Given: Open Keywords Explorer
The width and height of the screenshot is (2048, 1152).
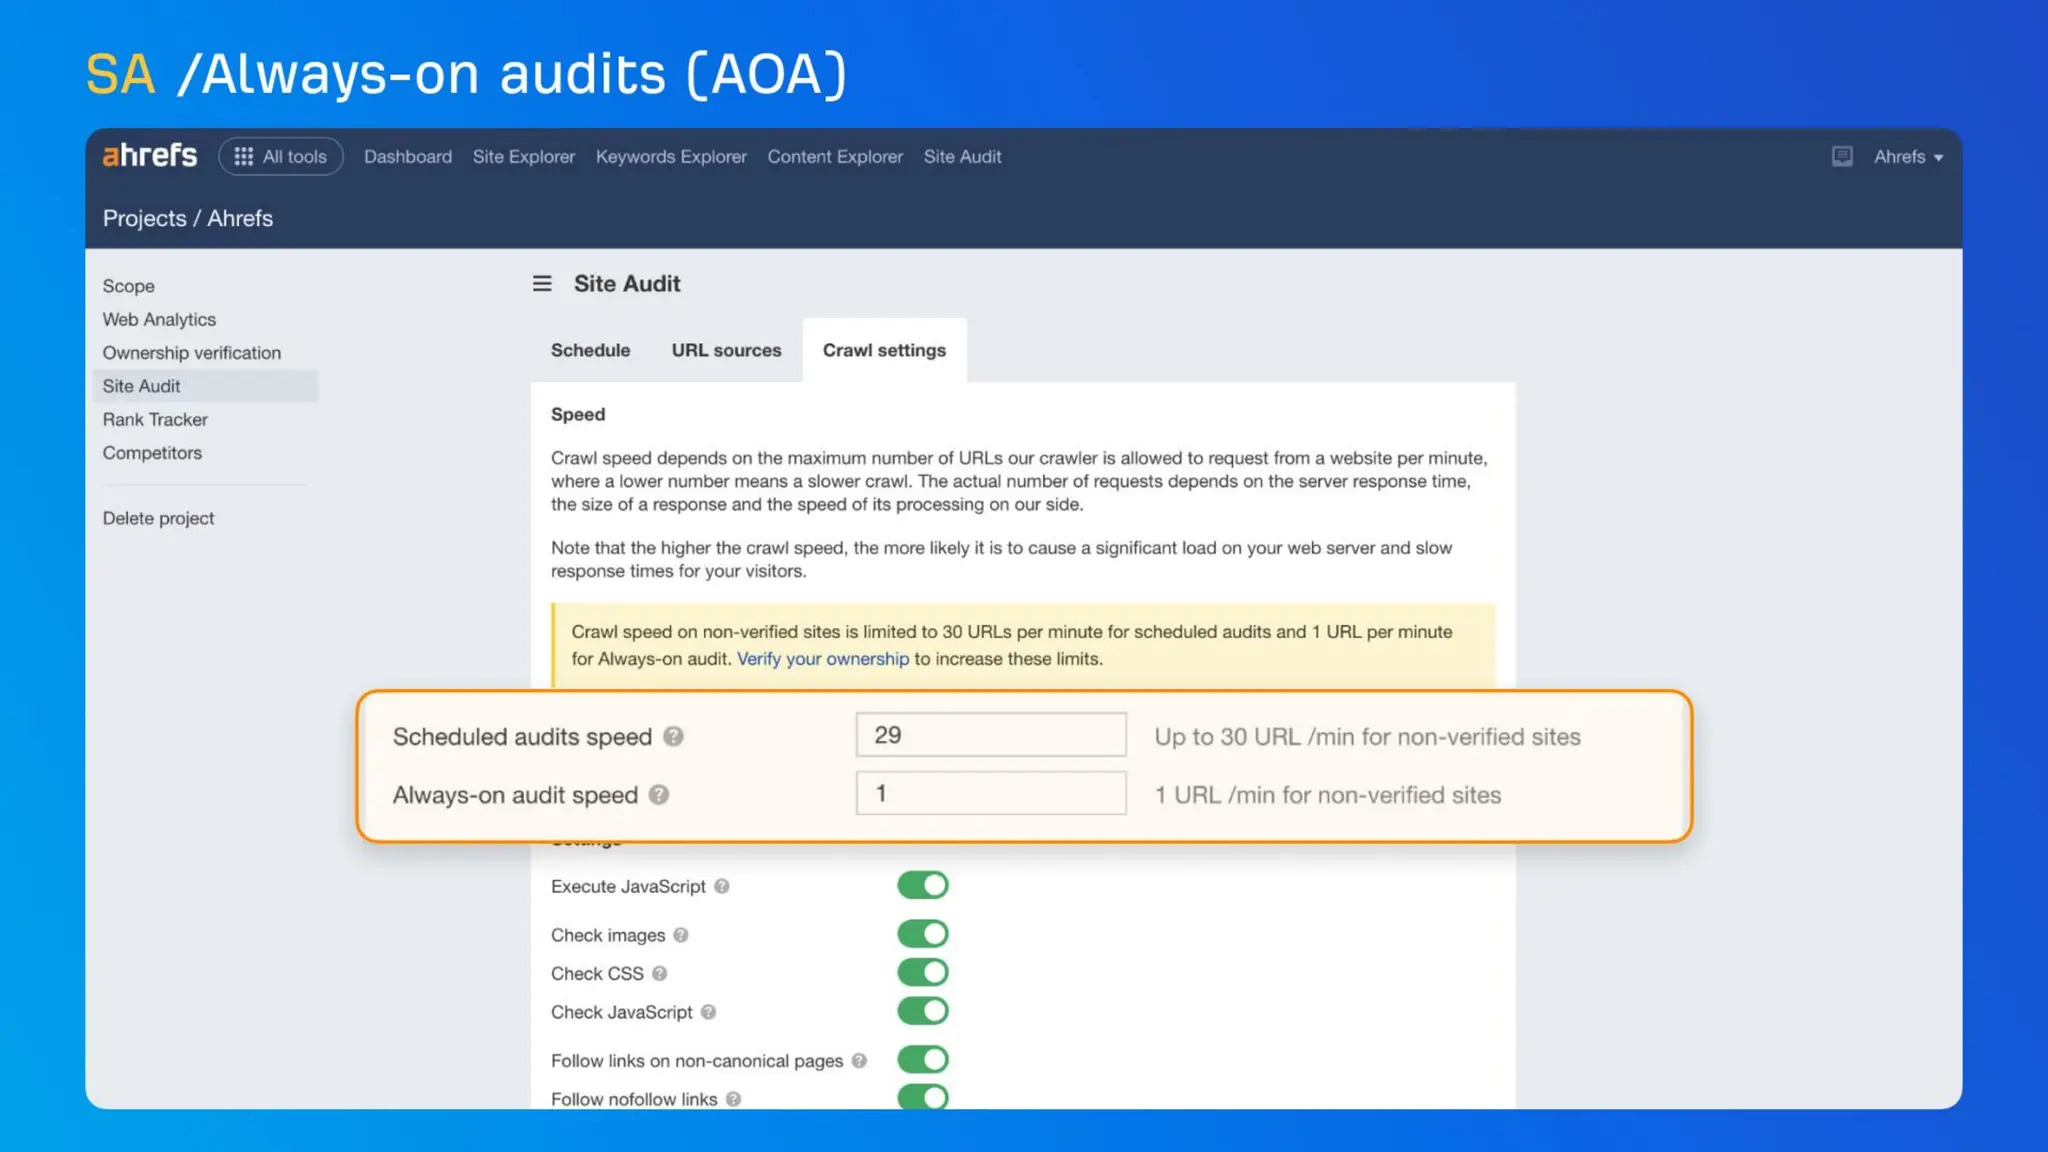Looking at the screenshot, I should coord(671,157).
